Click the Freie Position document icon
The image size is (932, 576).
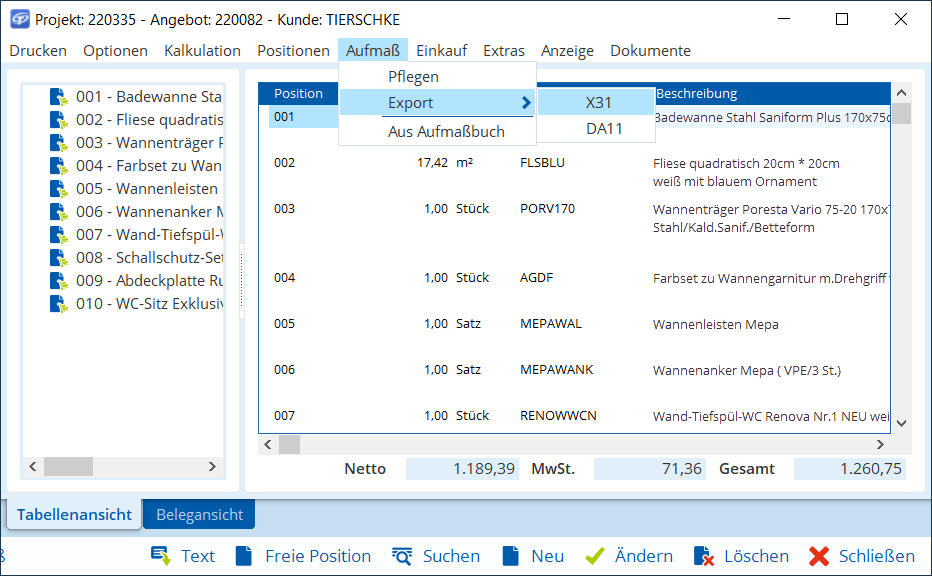tap(244, 556)
